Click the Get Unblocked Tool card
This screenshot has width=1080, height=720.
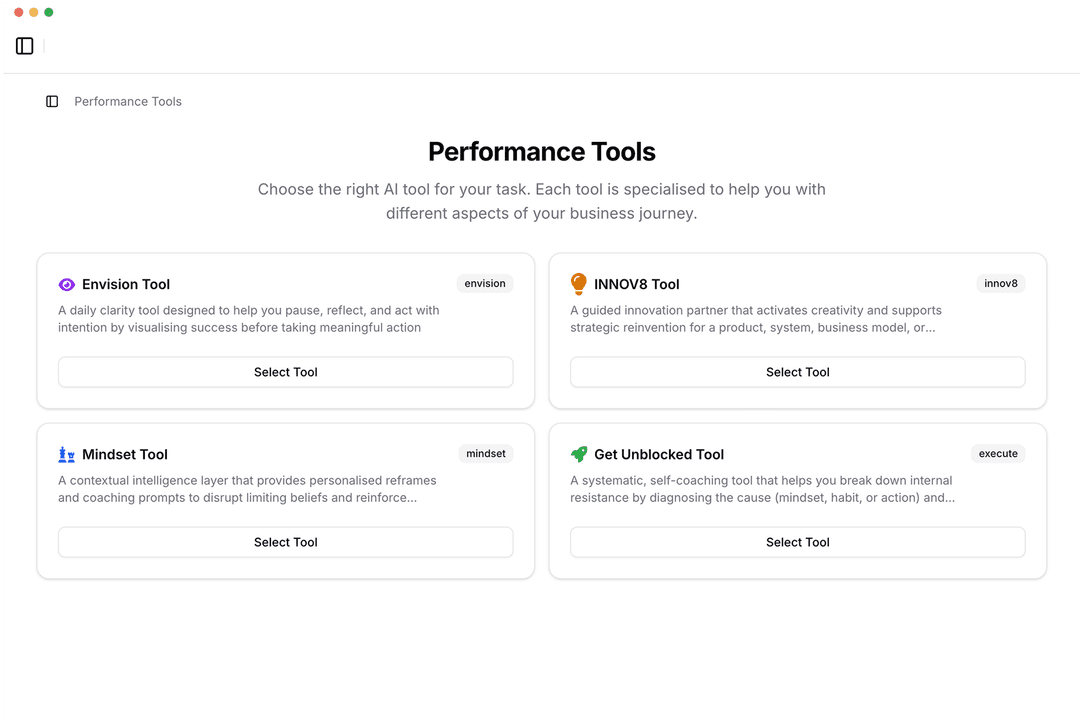[797, 500]
